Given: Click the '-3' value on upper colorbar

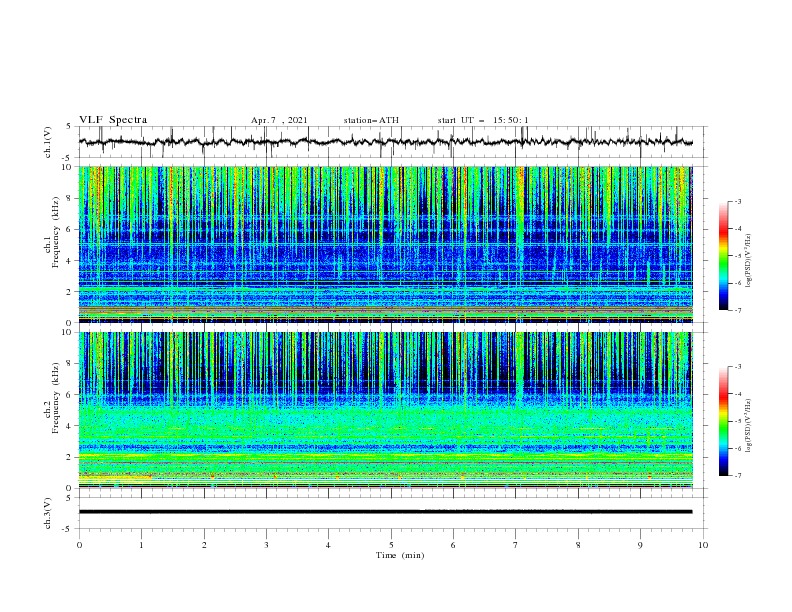Looking at the screenshot, I should pyautogui.click(x=738, y=201).
